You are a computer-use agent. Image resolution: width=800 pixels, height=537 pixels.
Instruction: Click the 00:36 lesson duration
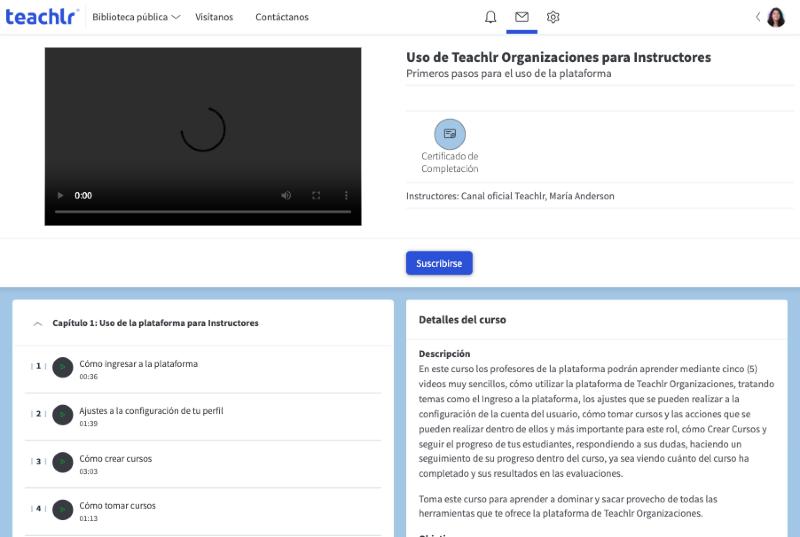click(x=88, y=376)
